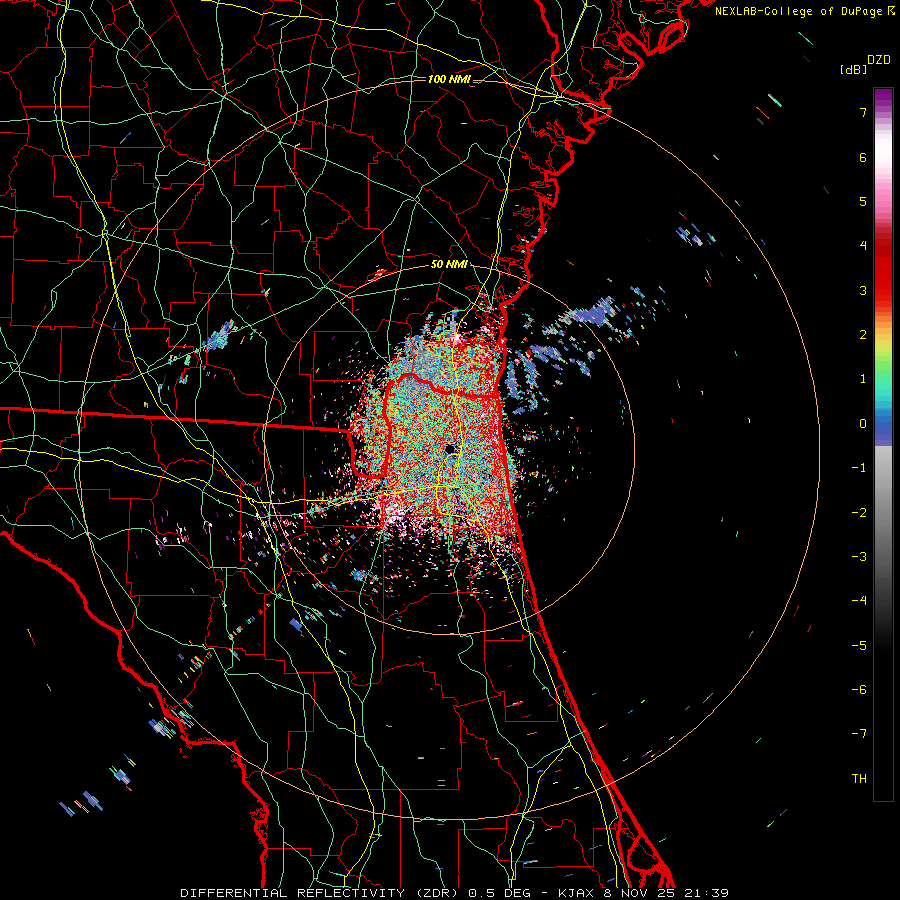Screen dimensions: 900x900
Task: Click the 50 NMI range ring label
Action: (x=449, y=265)
